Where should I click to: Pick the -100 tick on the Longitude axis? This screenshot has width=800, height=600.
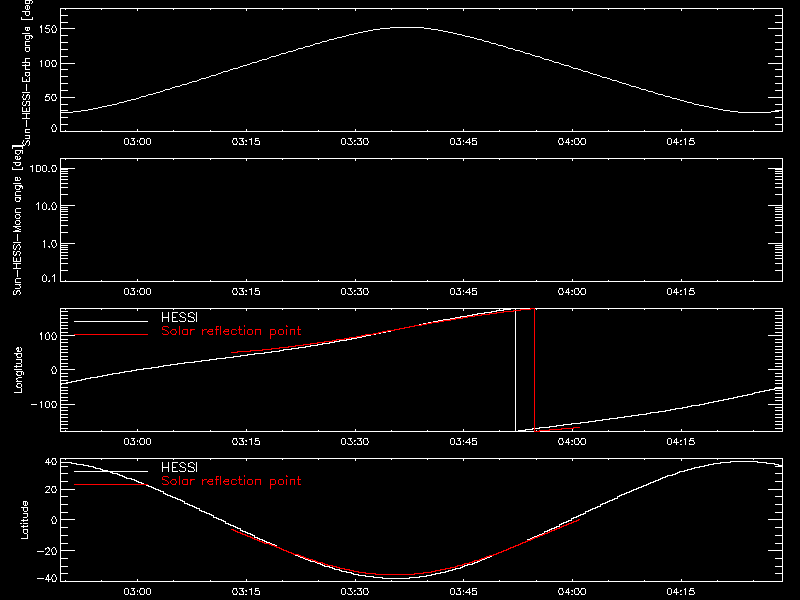click(x=44, y=404)
